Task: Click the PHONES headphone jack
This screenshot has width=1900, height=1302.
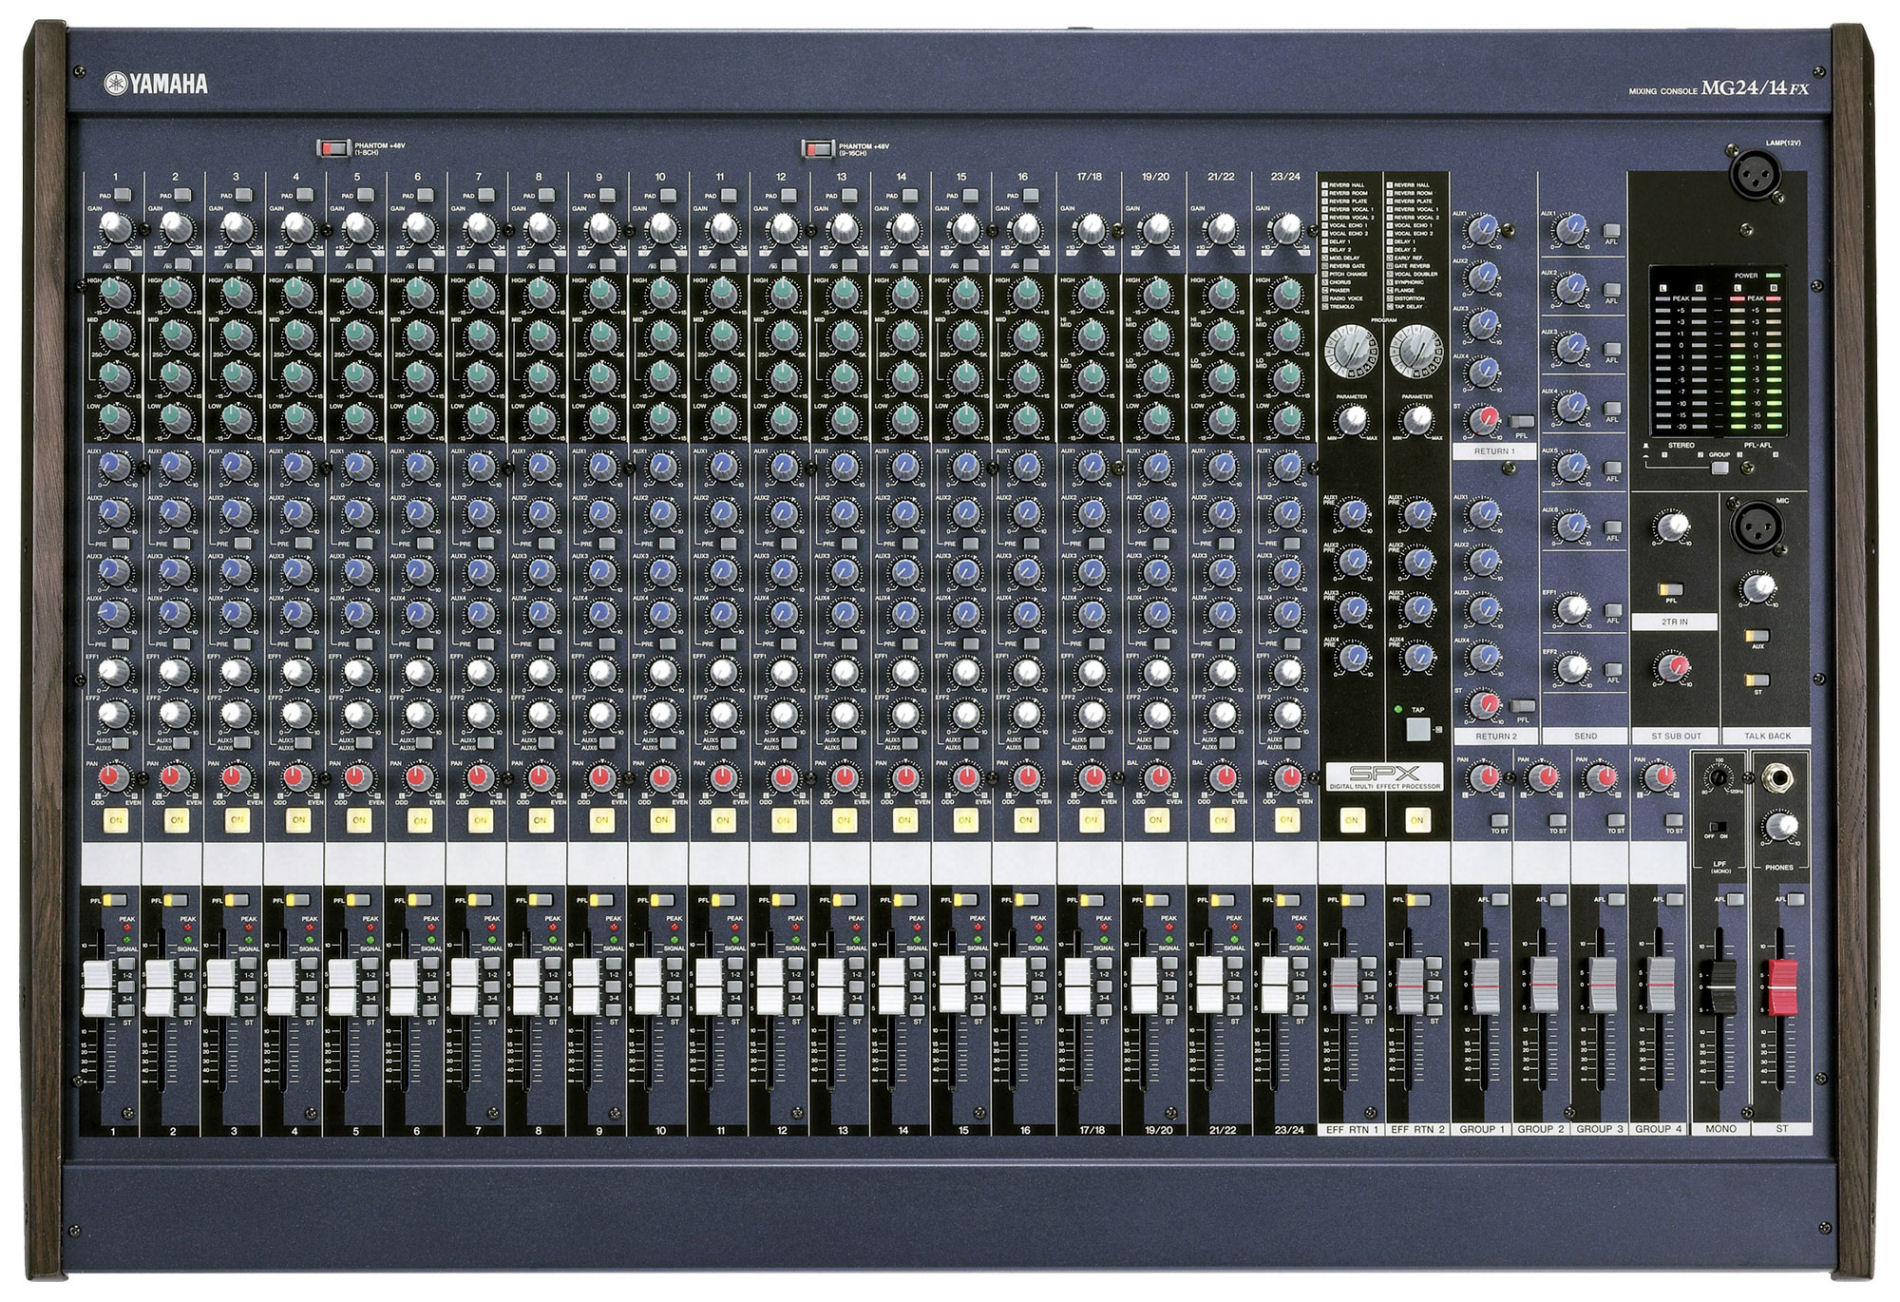Action: [x=1780, y=778]
